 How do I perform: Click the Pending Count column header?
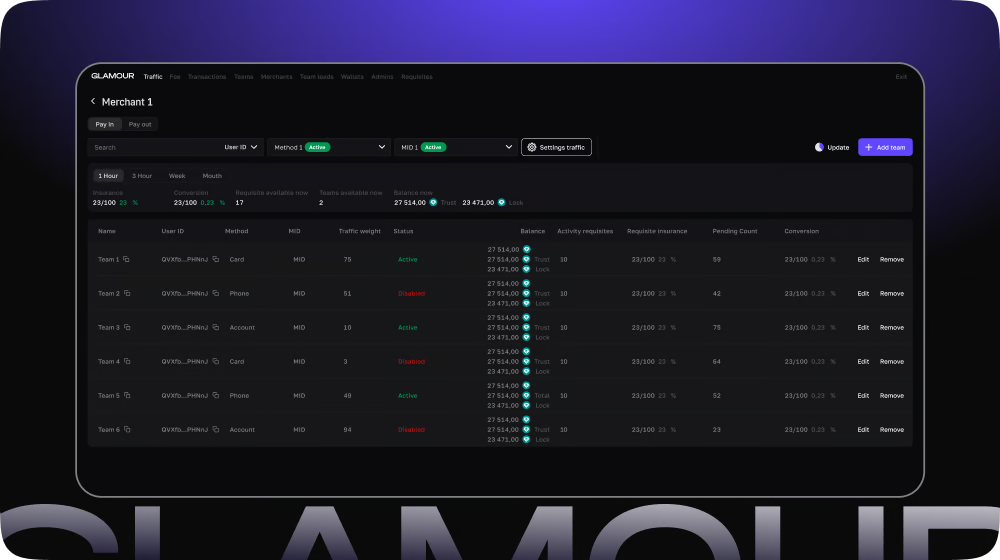735,231
